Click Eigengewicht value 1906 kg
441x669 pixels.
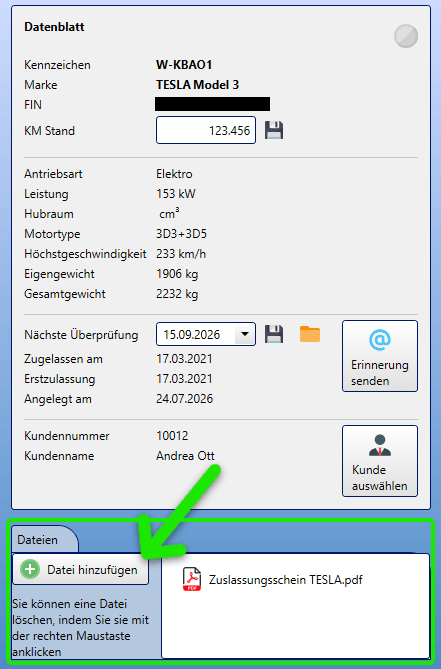tap(177, 274)
